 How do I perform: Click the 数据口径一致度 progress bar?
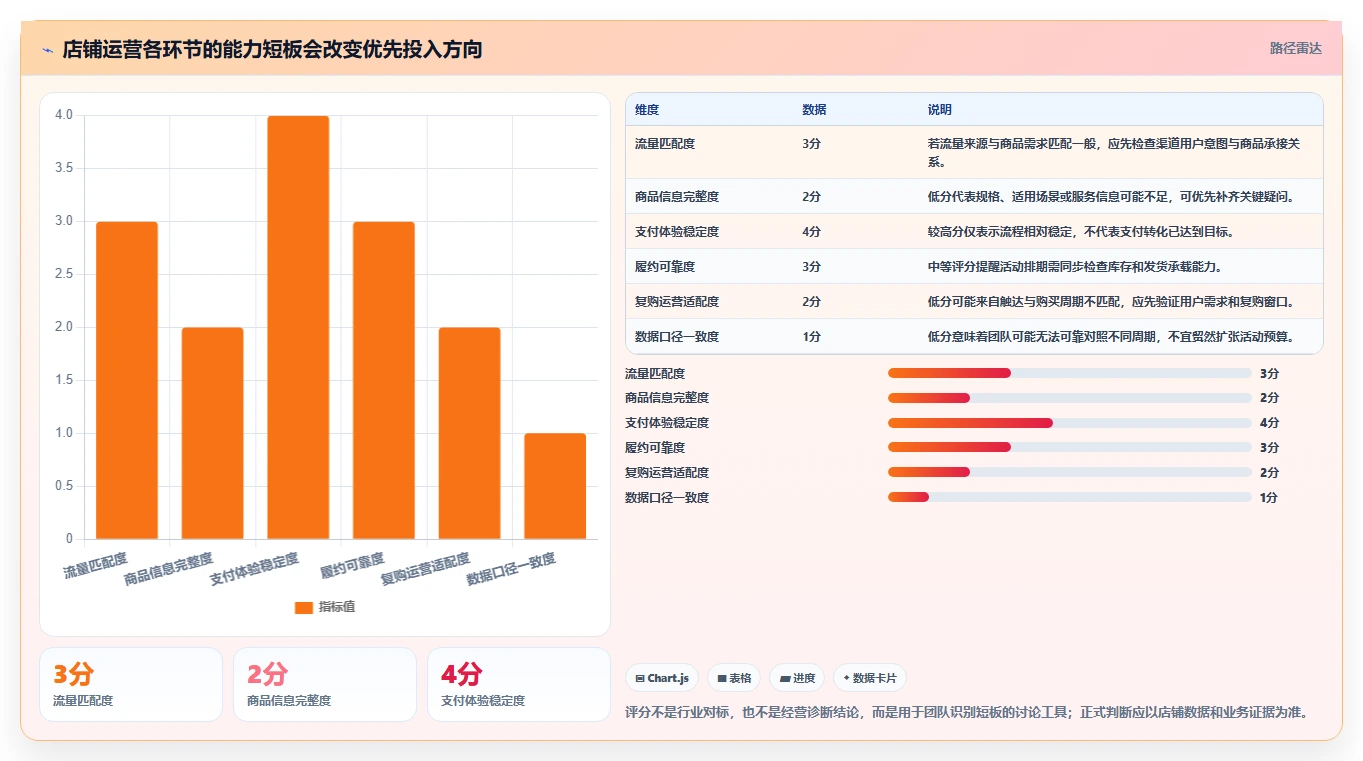[1070, 497]
